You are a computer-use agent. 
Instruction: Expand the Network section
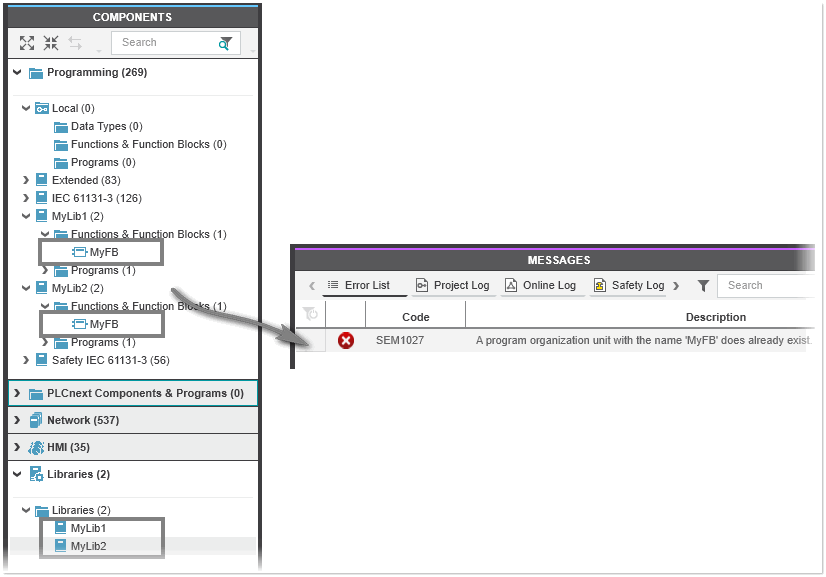(x=17, y=420)
